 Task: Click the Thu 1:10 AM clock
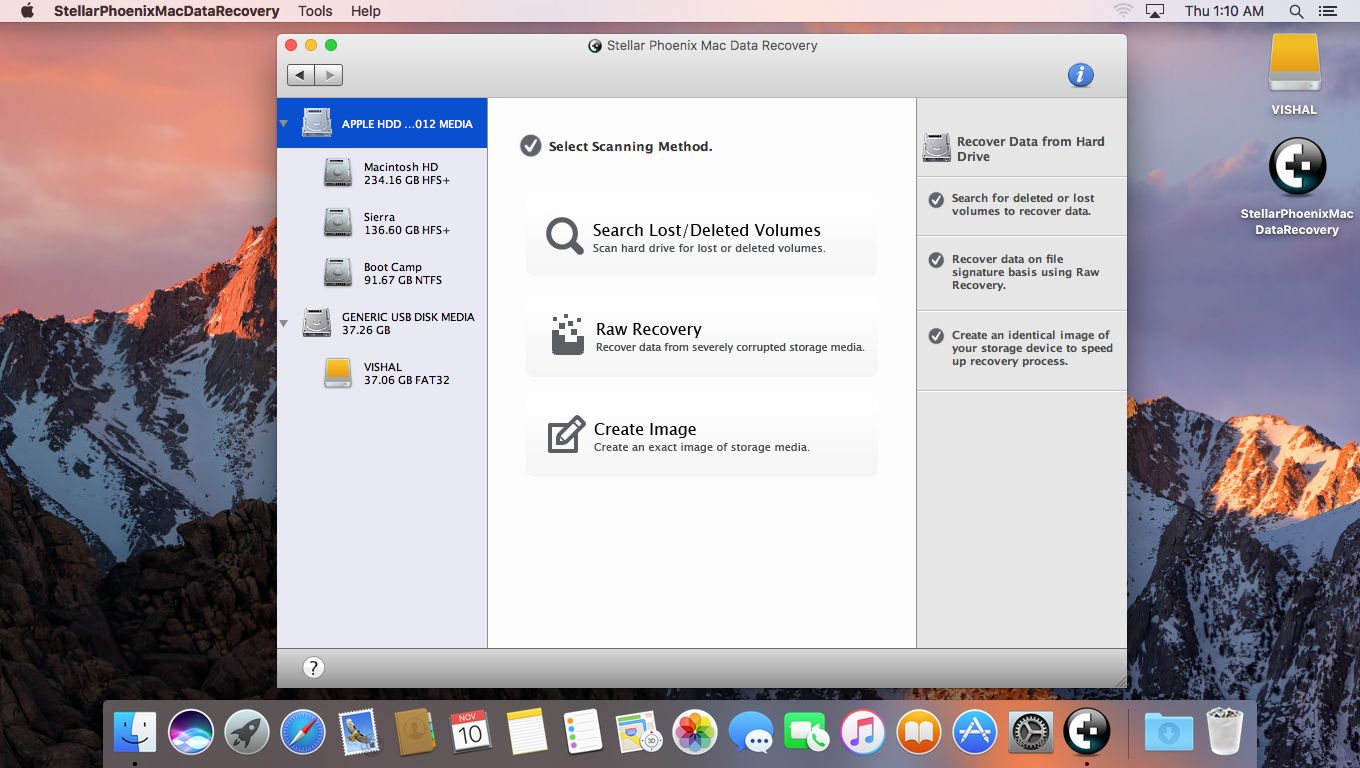[1224, 11]
